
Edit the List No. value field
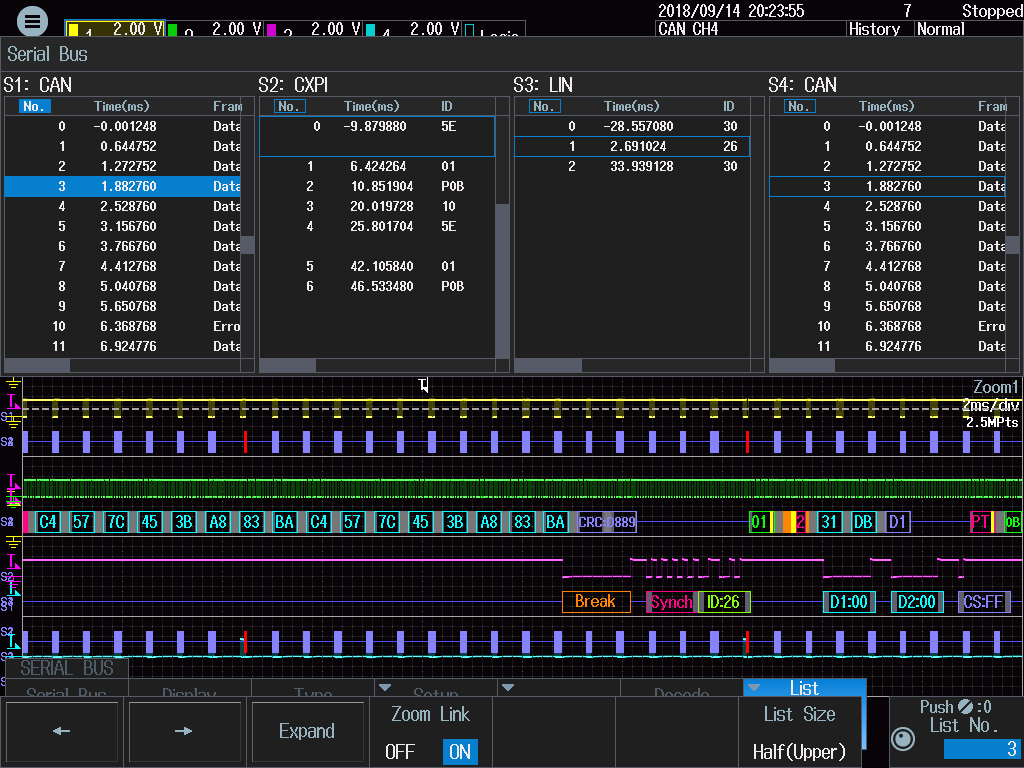coord(980,749)
